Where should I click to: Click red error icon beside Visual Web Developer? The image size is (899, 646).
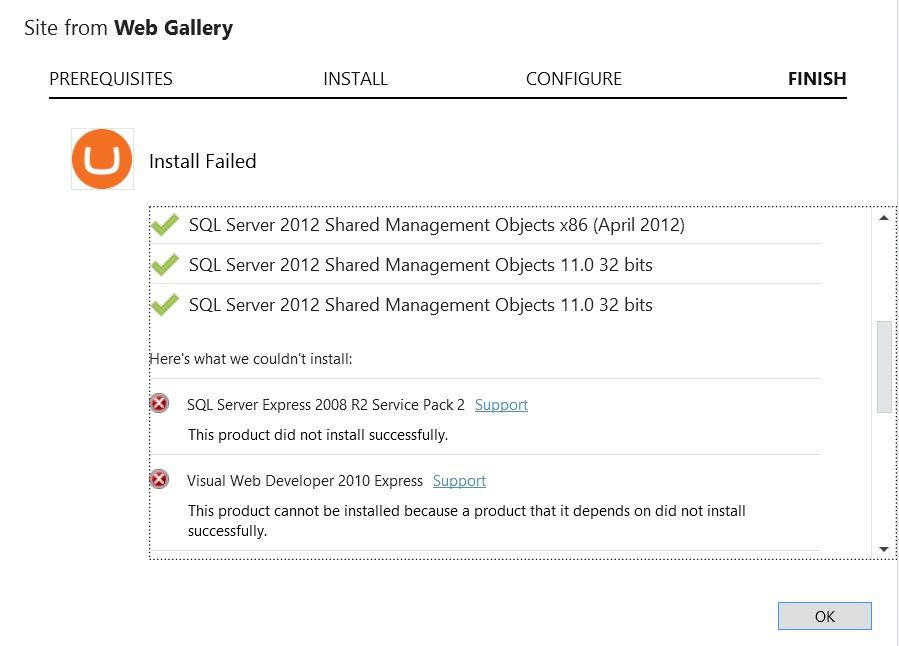tap(159, 479)
